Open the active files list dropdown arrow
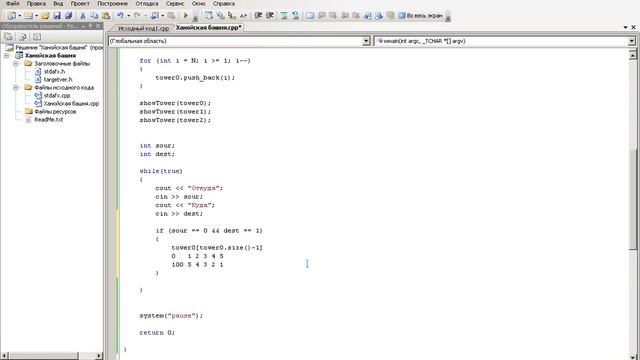The image size is (640, 360). [x=625, y=27]
